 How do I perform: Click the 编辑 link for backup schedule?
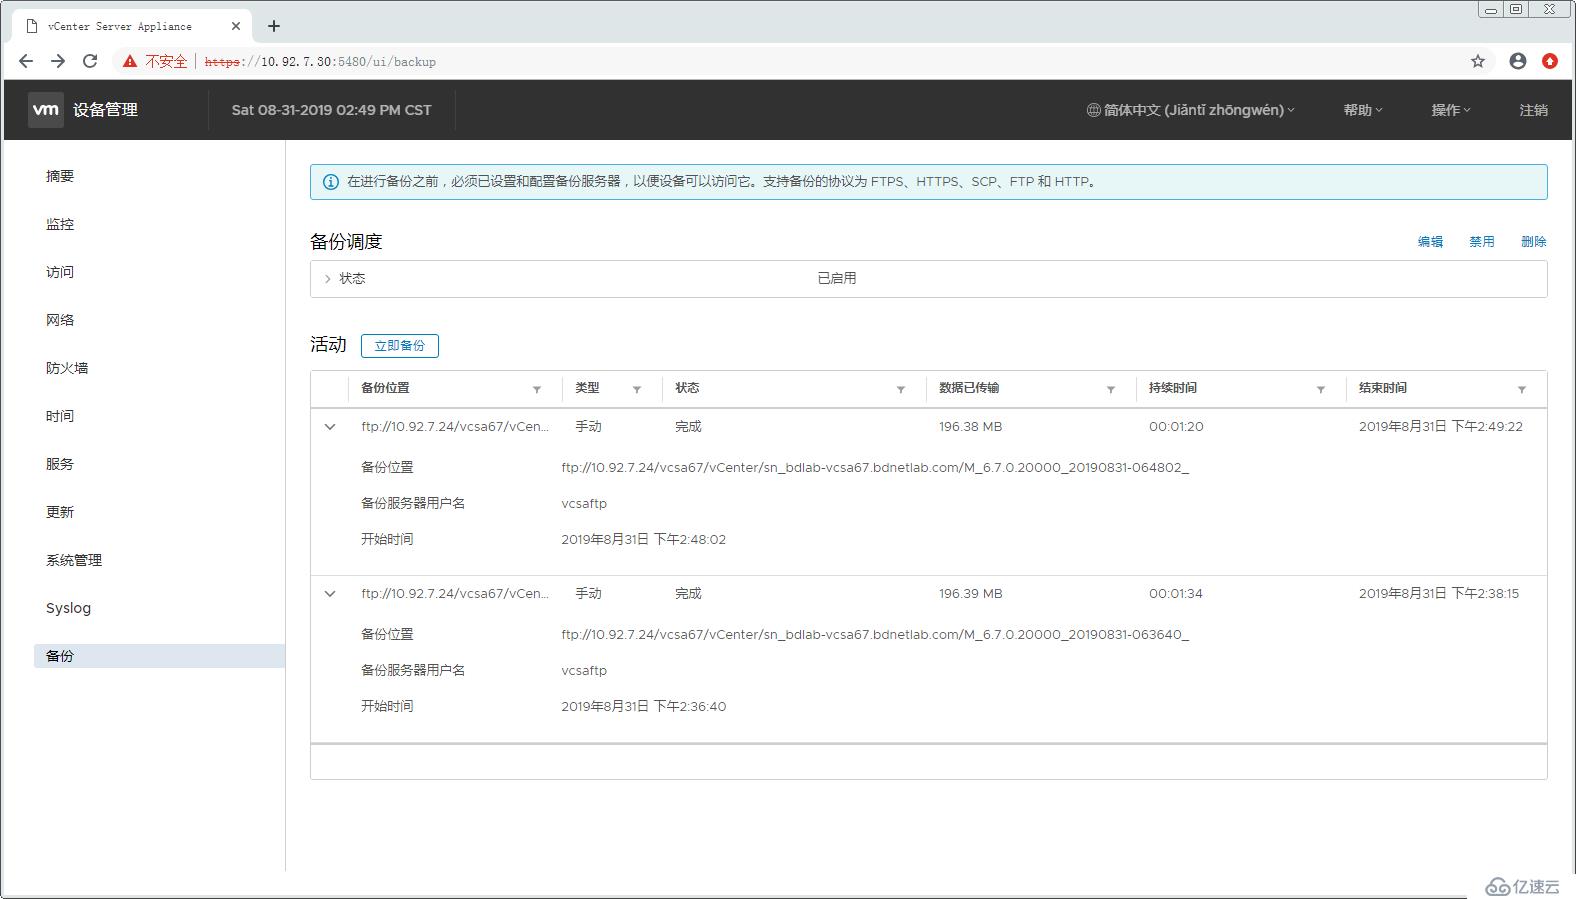pyautogui.click(x=1430, y=242)
